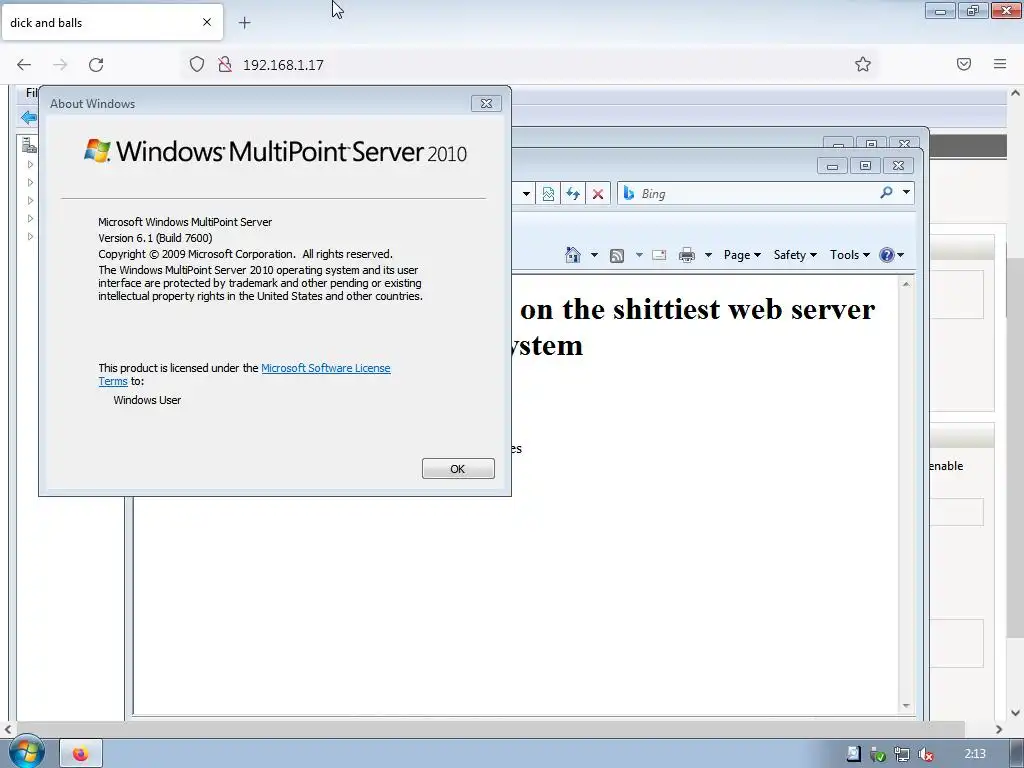Viewport: 1024px width, 768px height.
Task: Click the Print icon in IE
Action: tap(686, 255)
